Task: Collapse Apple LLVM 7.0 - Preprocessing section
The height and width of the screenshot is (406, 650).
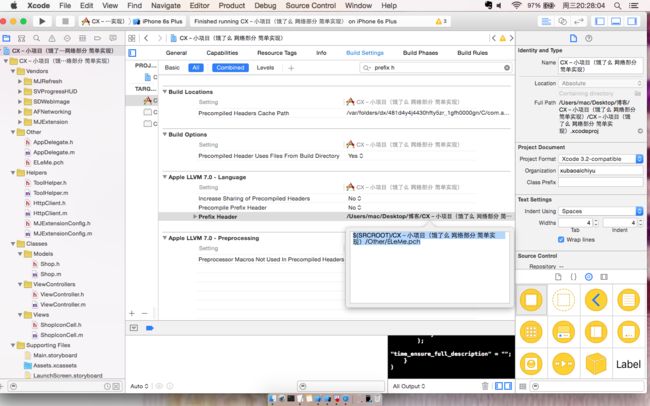Action: pyautogui.click(x=165, y=238)
